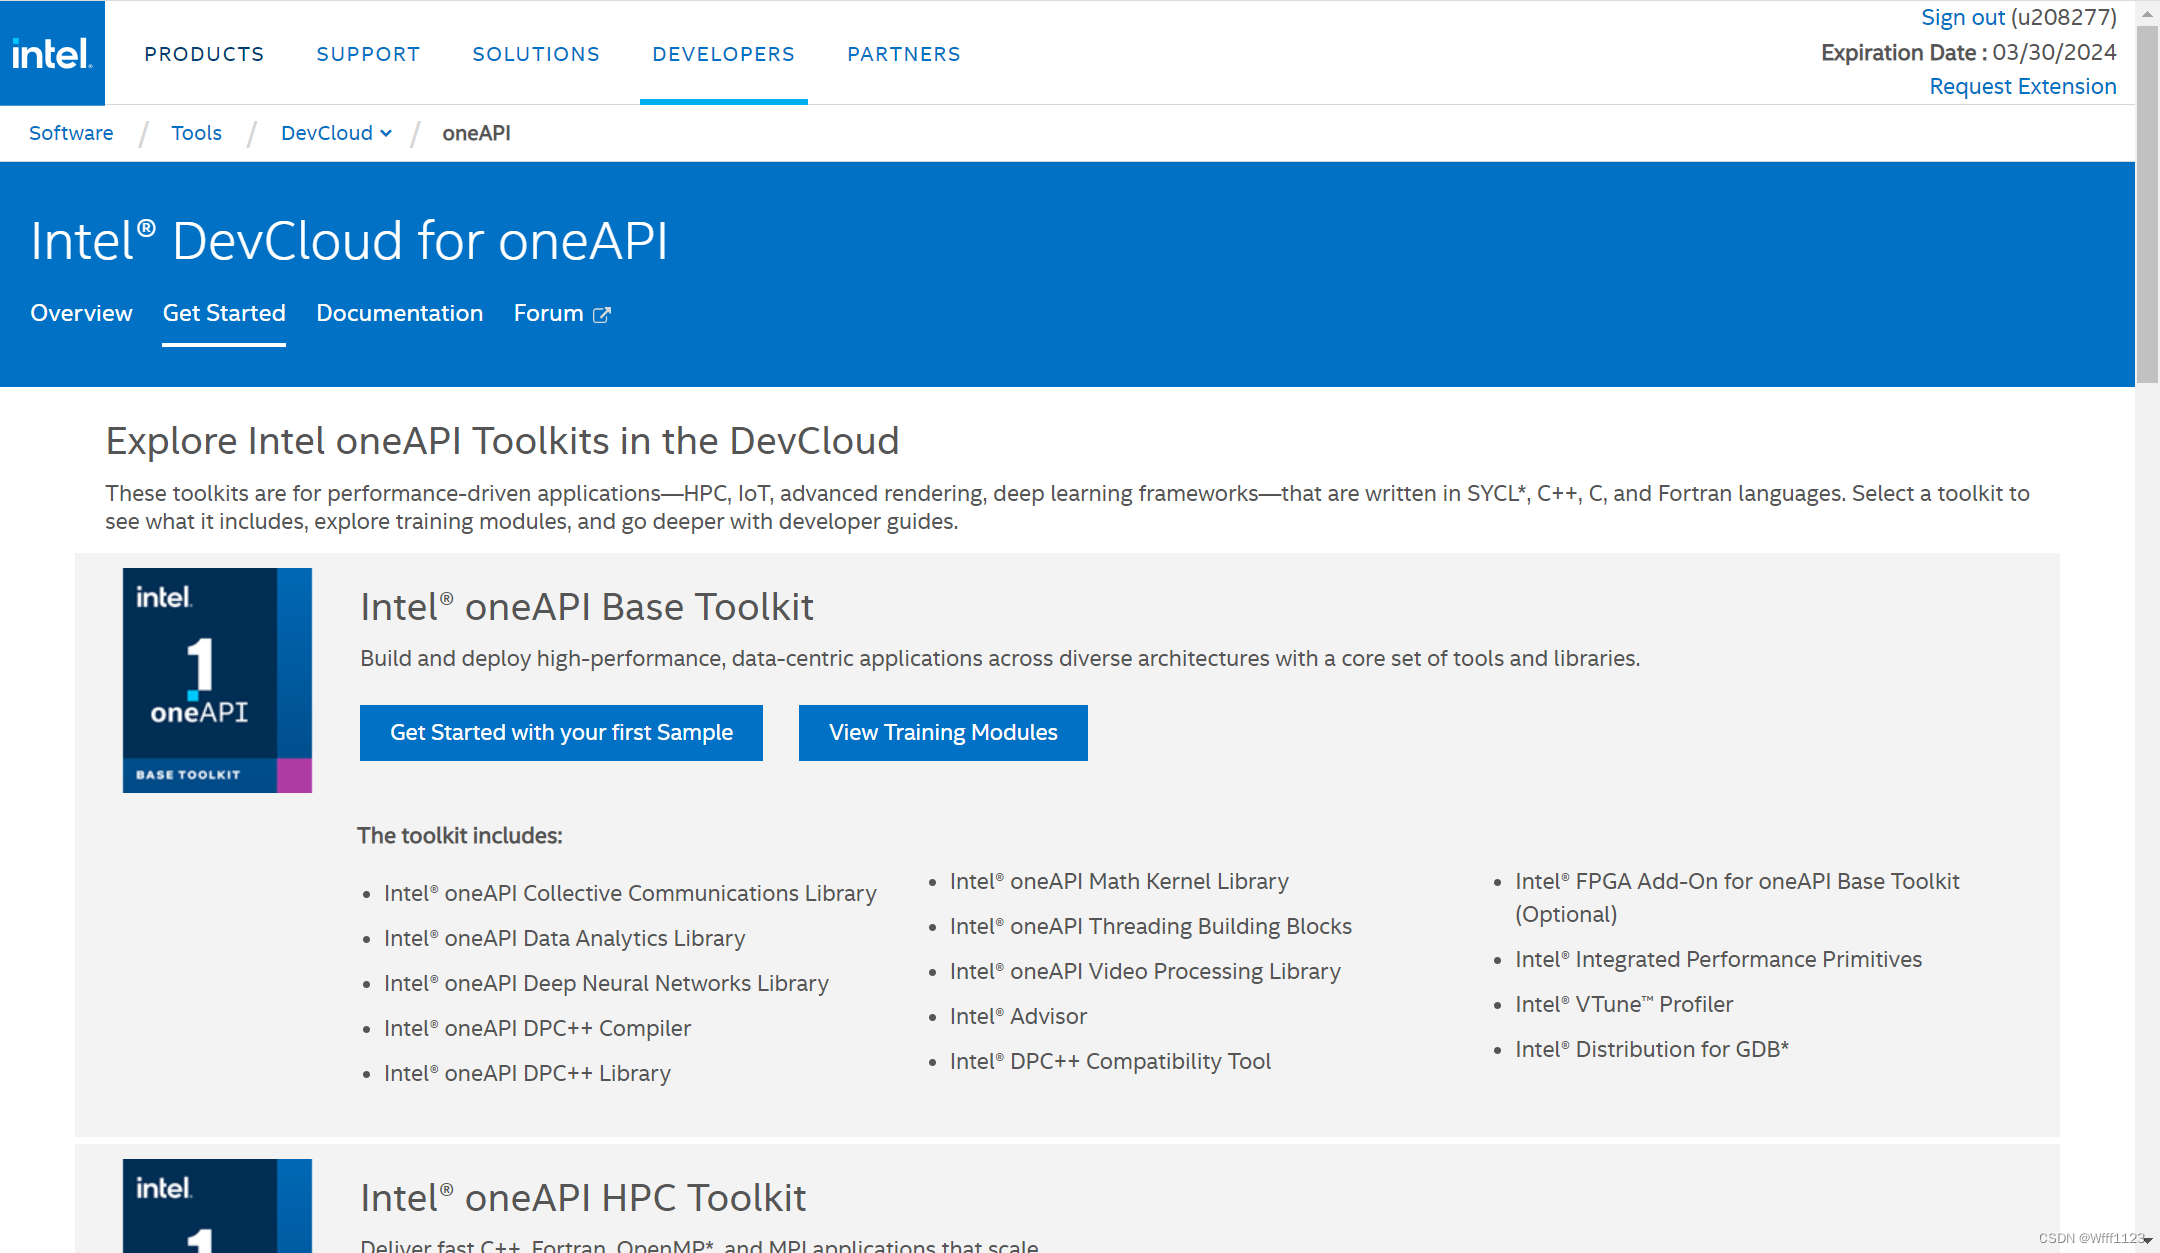Click Get Started with your first Sample

561,732
